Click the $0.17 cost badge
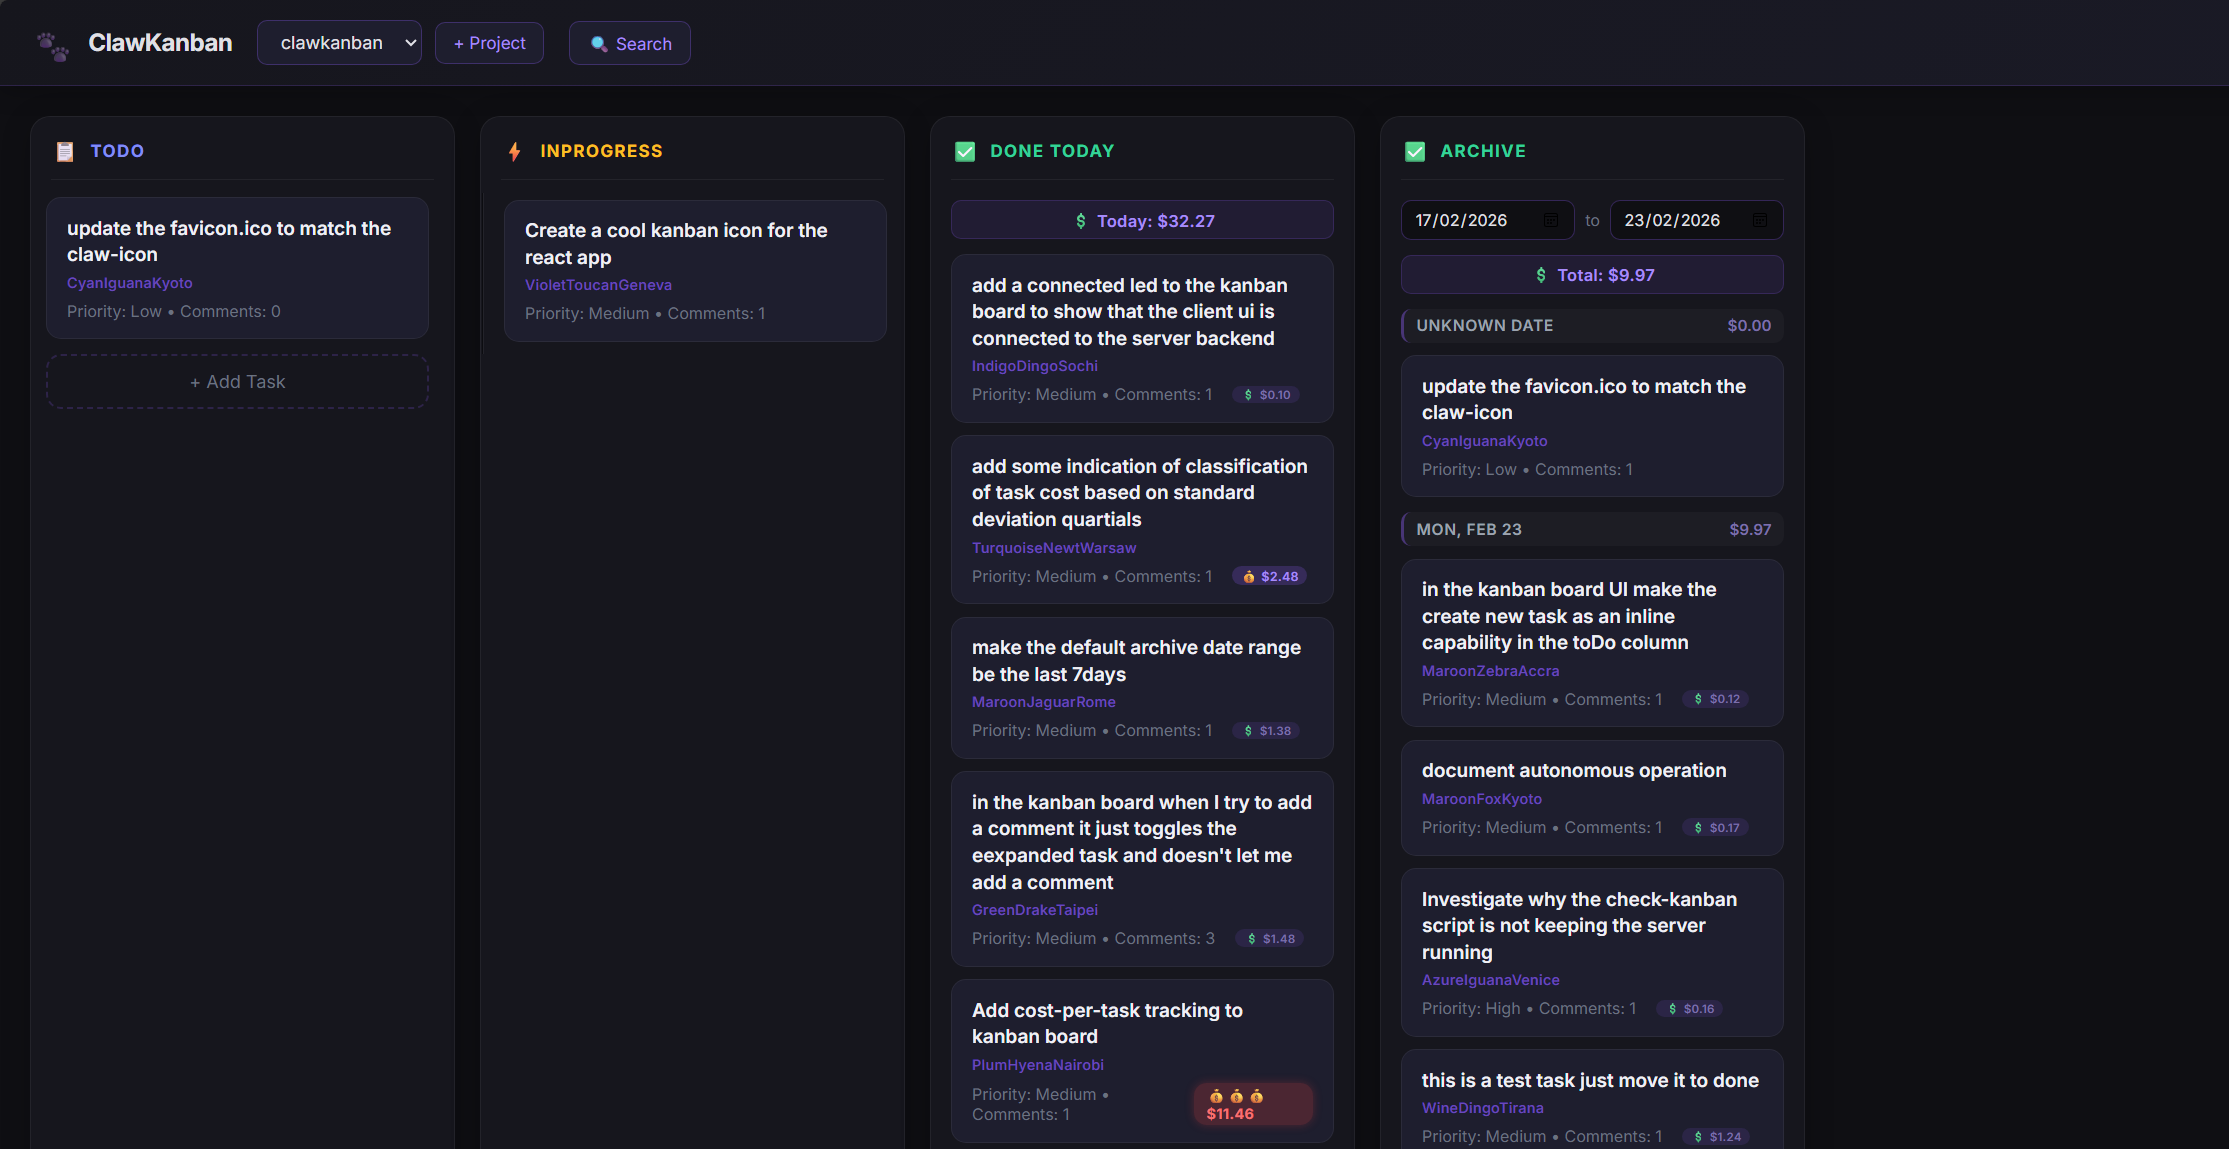The image size is (2229, 1149). pos(1716,828)
